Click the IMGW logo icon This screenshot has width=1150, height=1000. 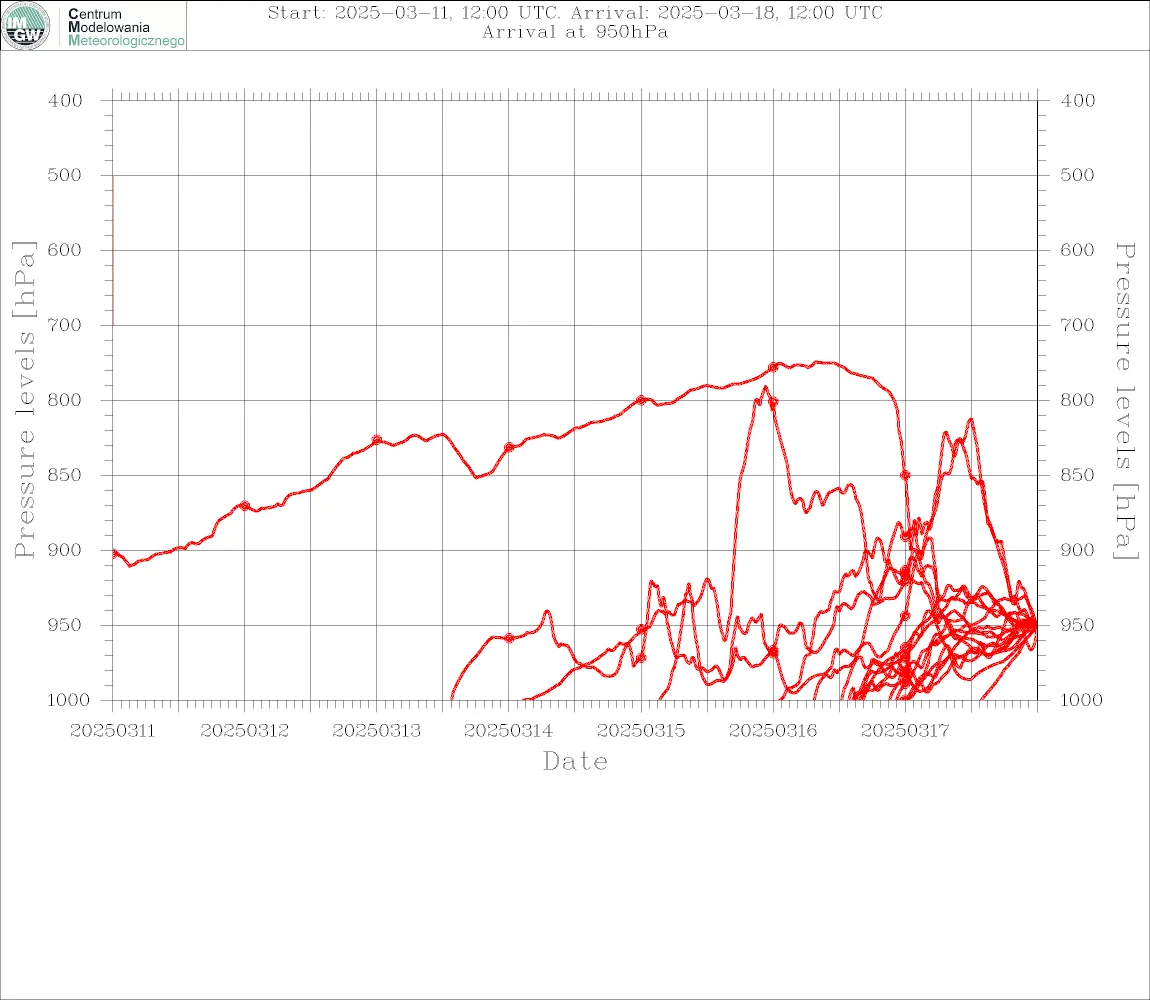pyautogui.click(x=26, y=26)
